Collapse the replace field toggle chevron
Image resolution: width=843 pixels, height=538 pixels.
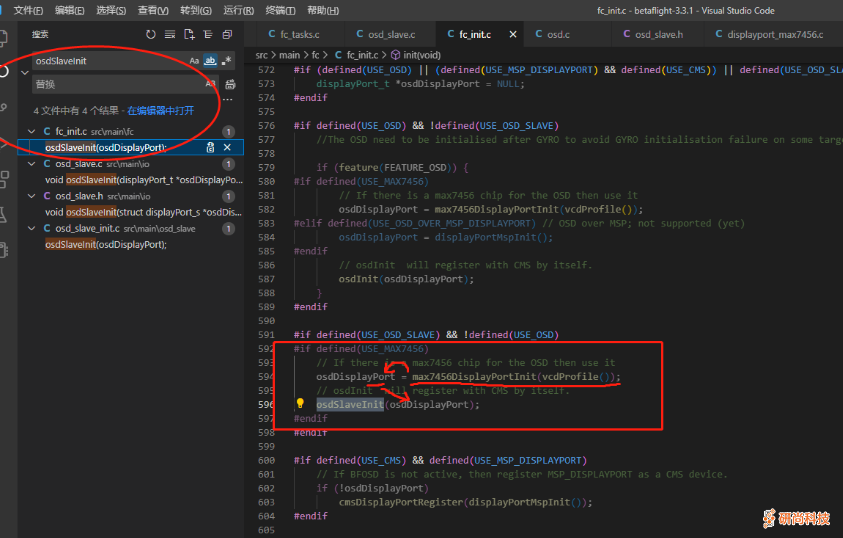(25, 72)
